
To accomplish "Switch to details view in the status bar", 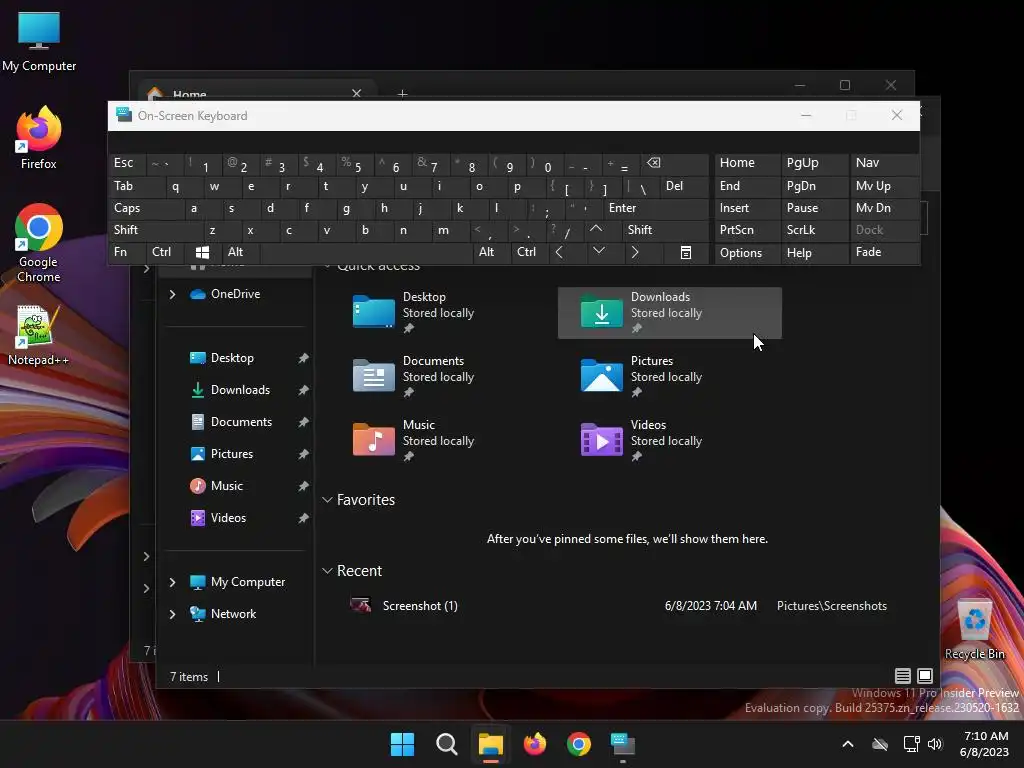I will click(903, 676).
